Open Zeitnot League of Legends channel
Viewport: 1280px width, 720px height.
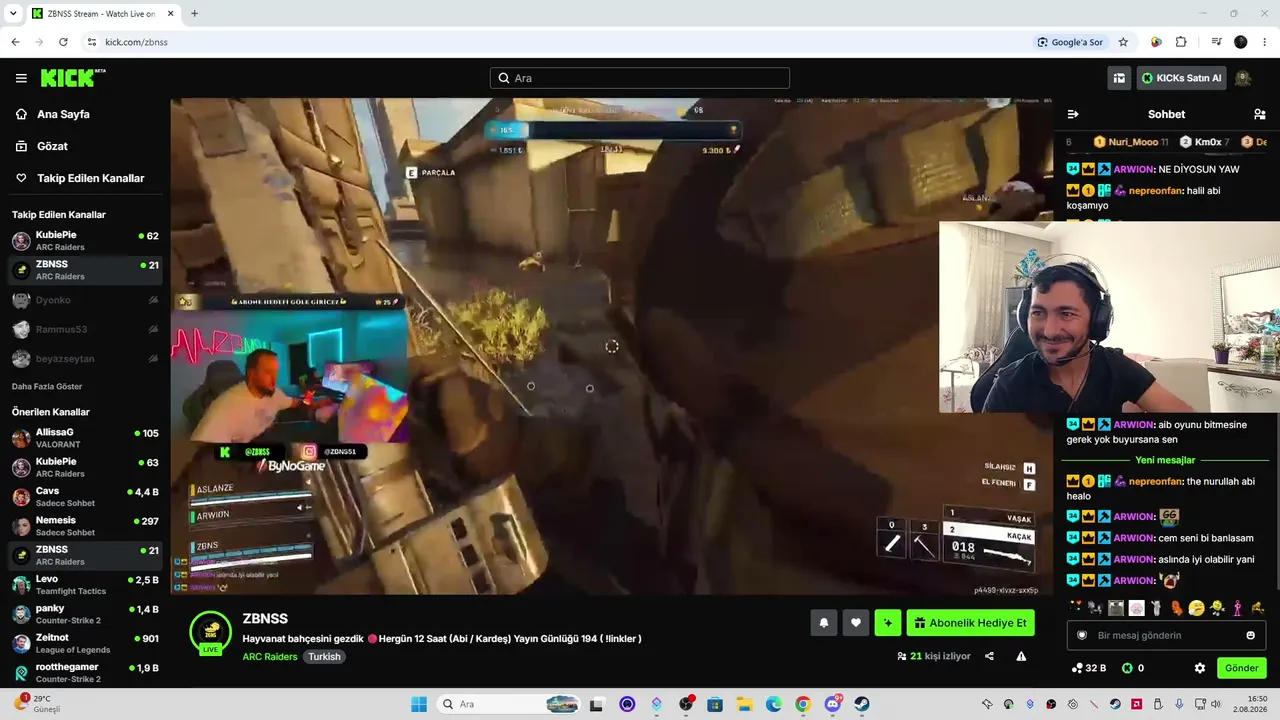pos(85,643)
